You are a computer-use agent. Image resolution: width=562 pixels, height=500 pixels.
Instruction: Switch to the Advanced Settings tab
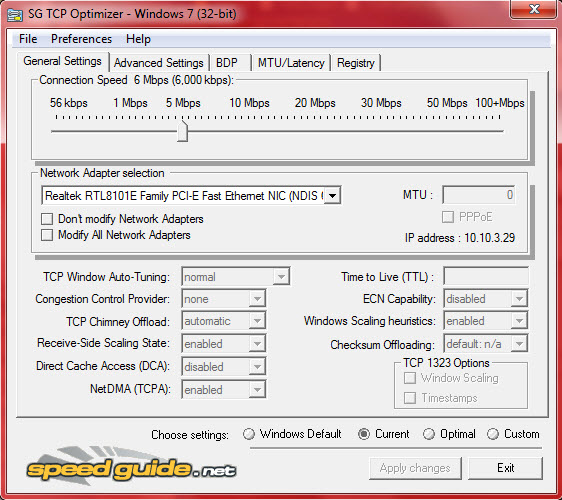tap(158, 63)
